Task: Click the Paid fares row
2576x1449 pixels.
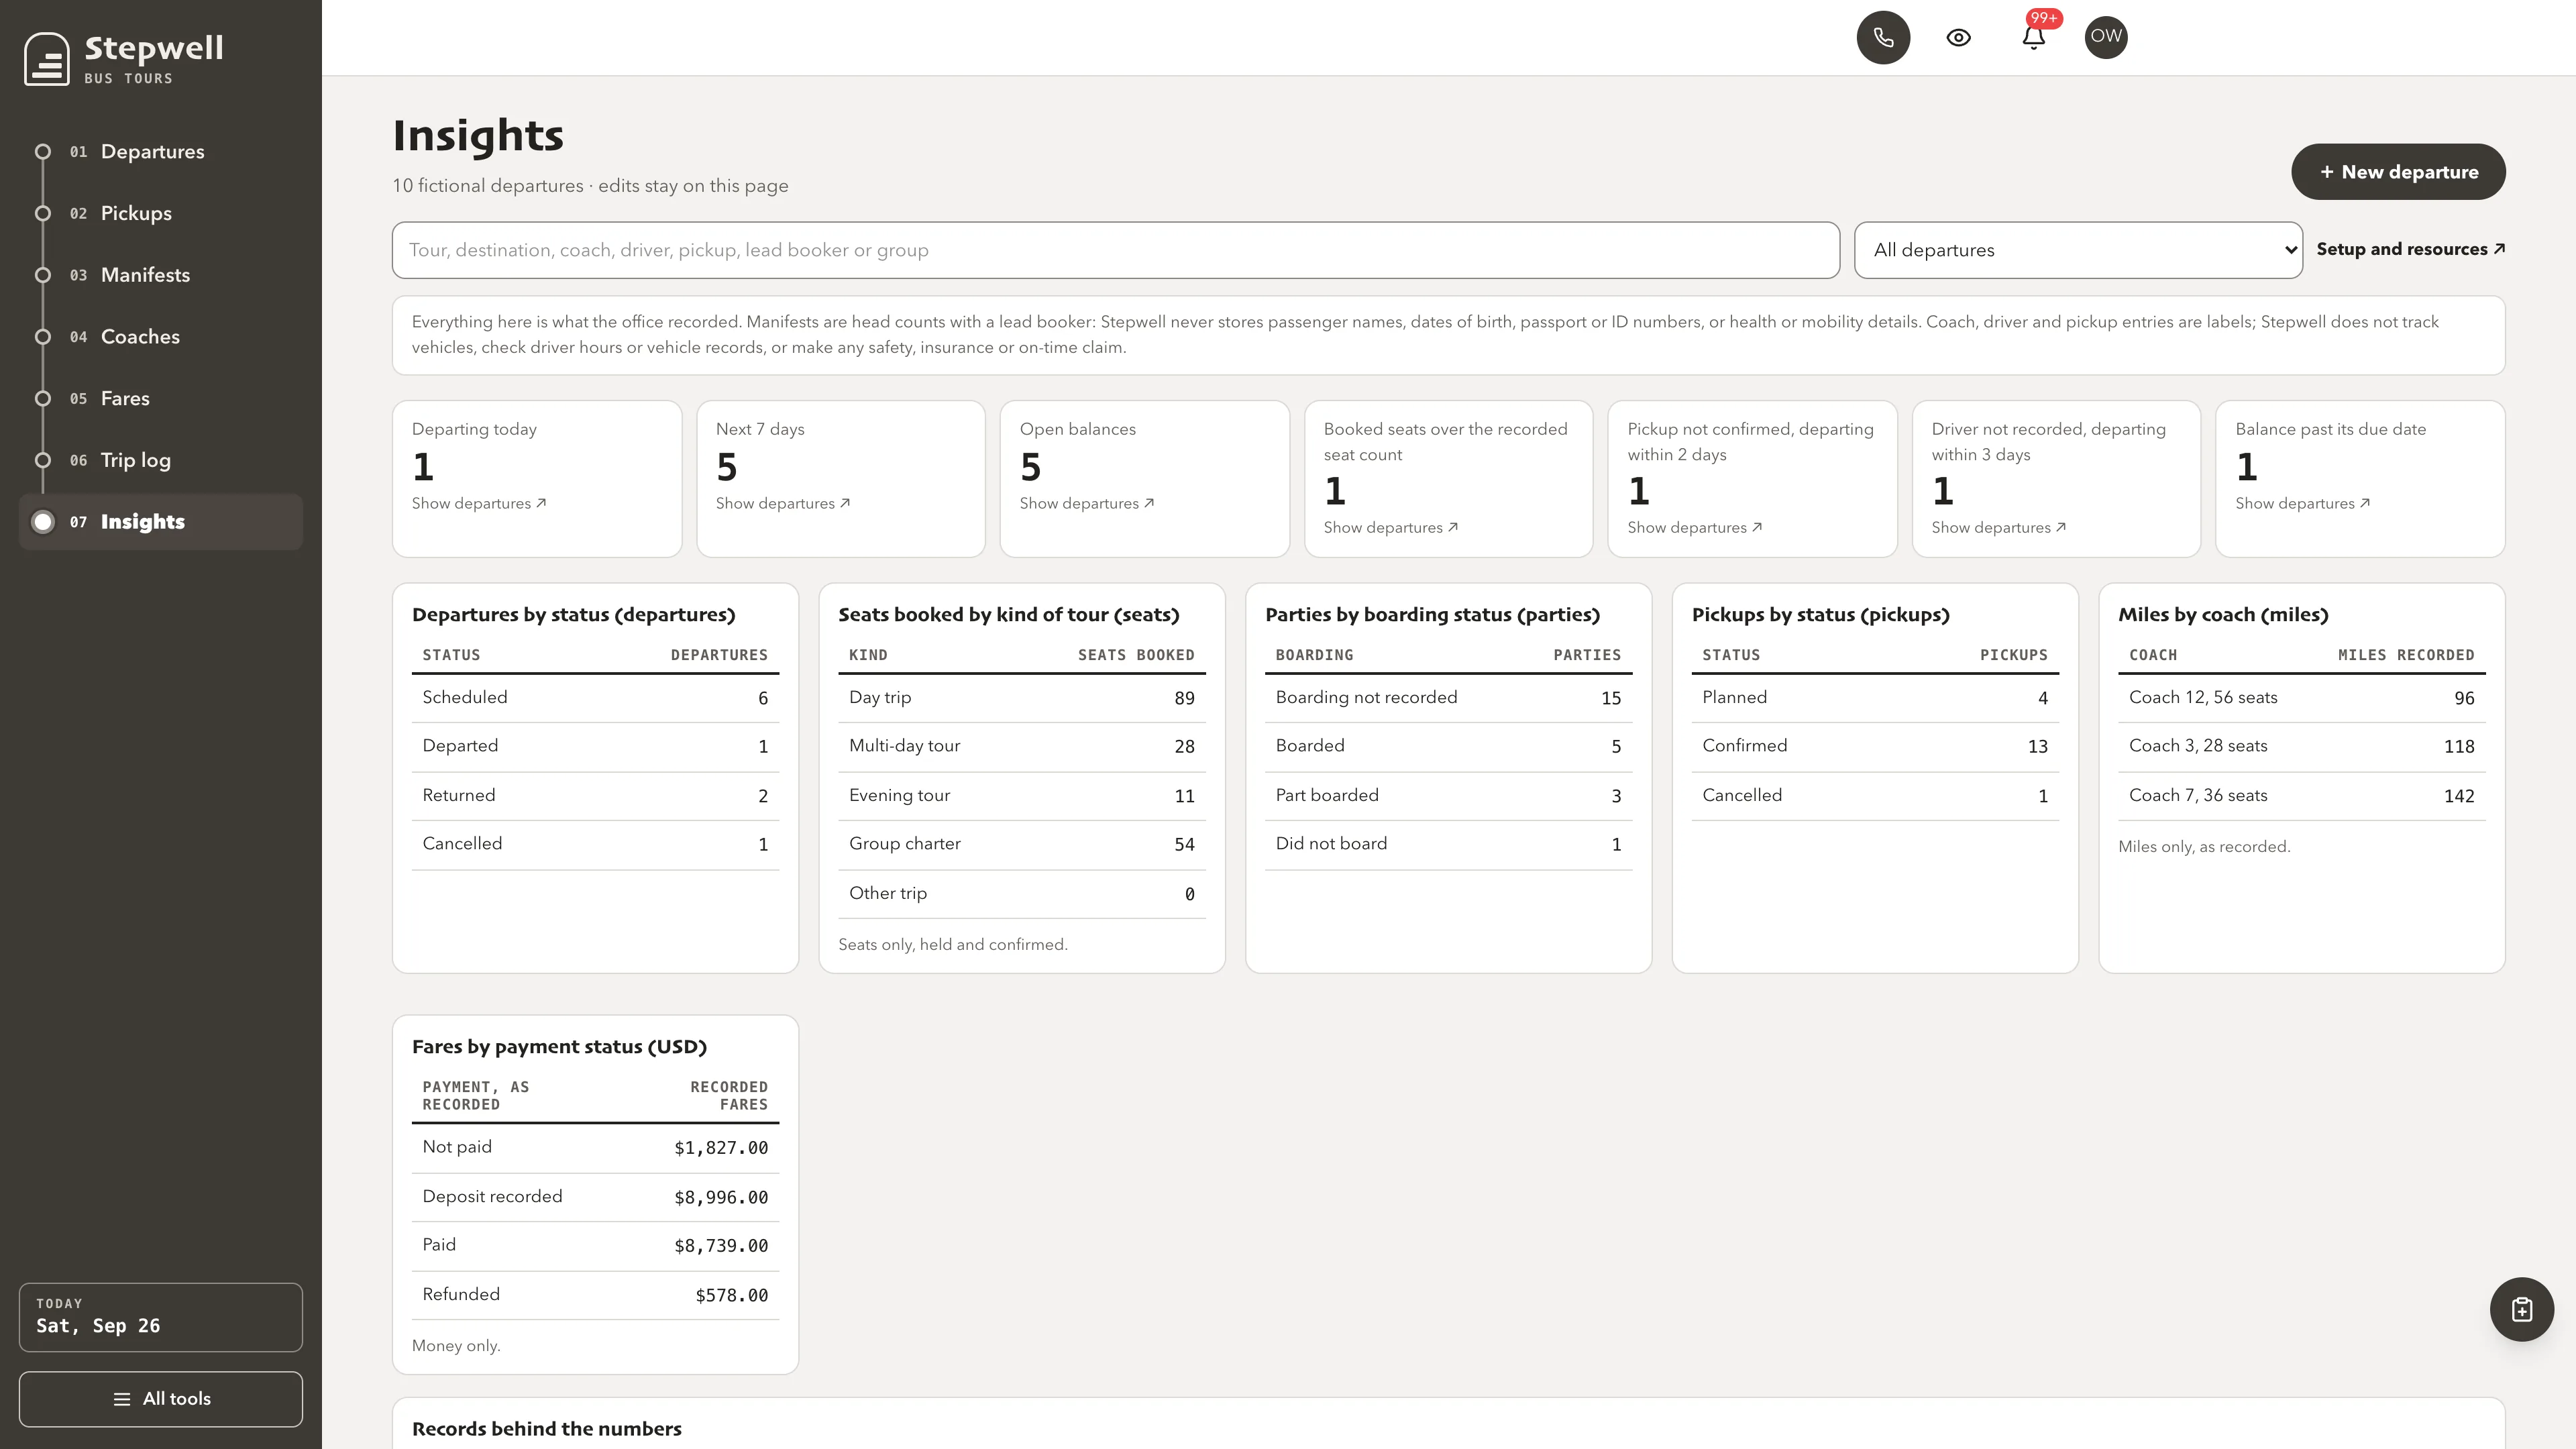Action: [595, 1246]
